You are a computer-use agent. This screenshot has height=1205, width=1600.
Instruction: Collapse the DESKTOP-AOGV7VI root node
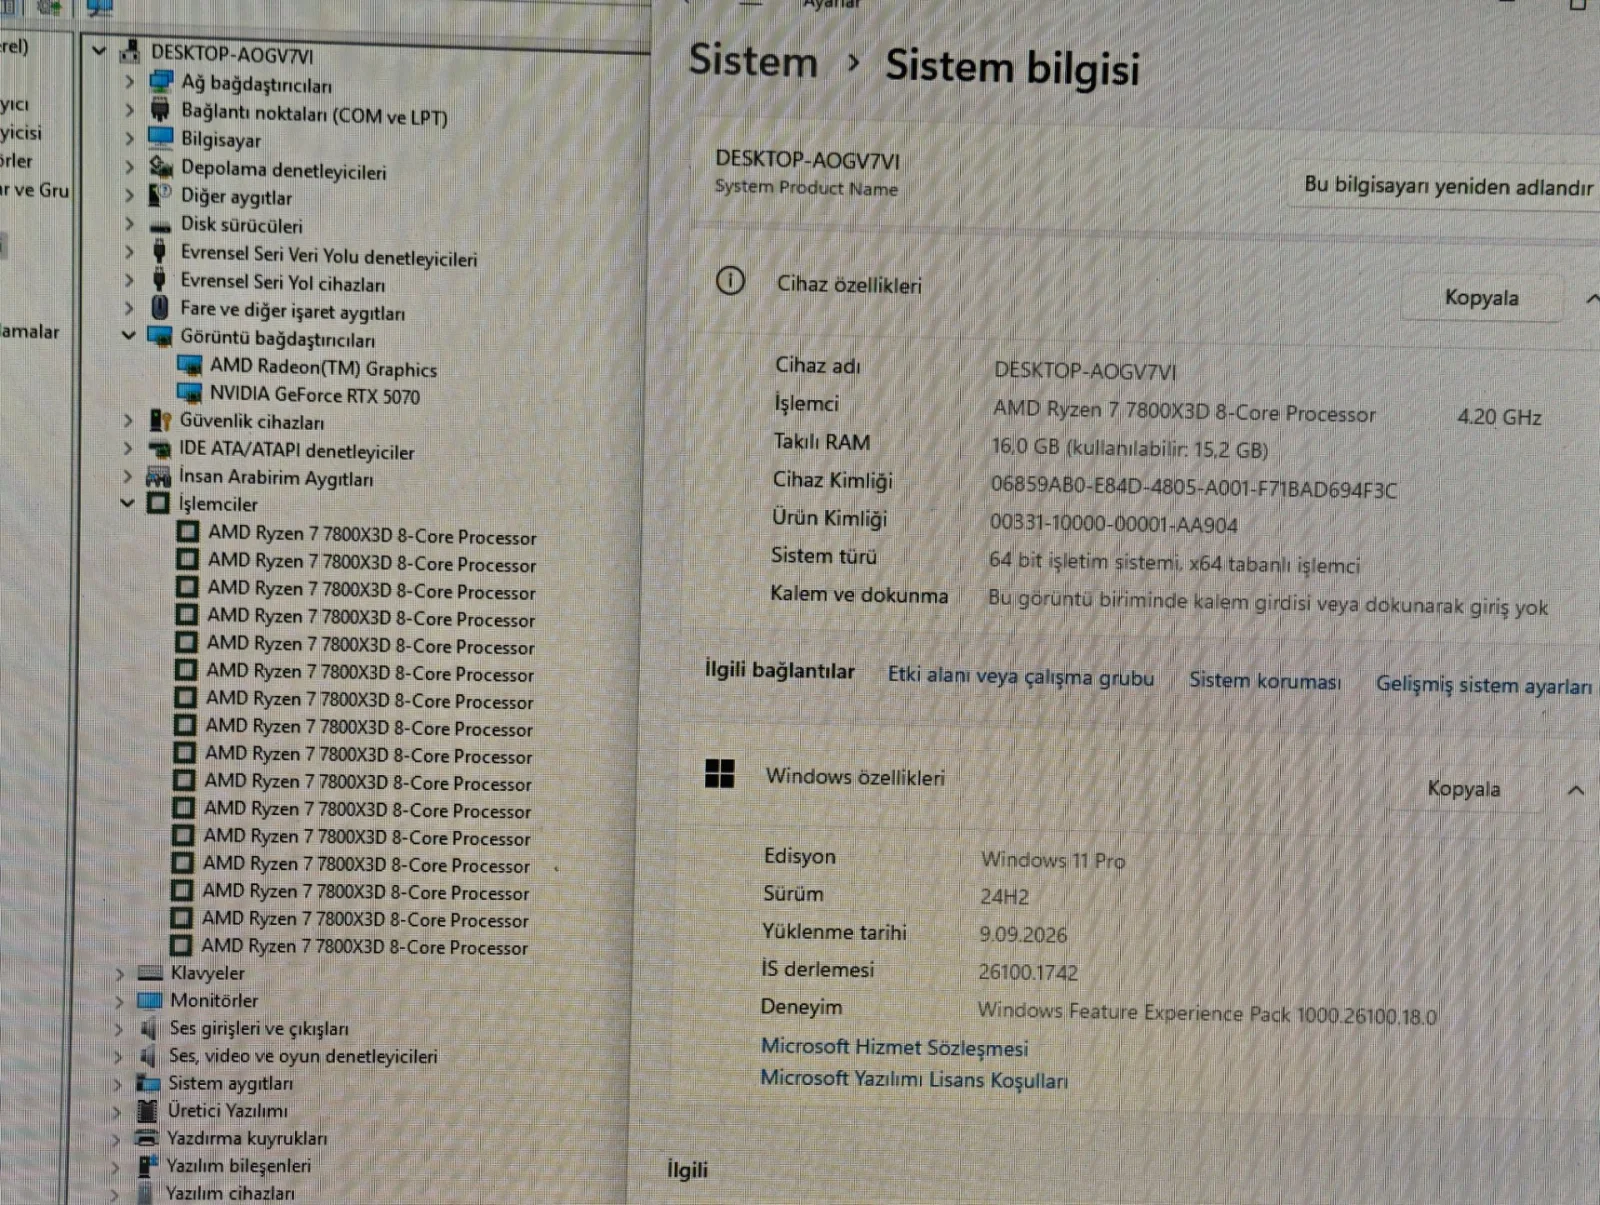pyautogui.click(x=99, y=49)
